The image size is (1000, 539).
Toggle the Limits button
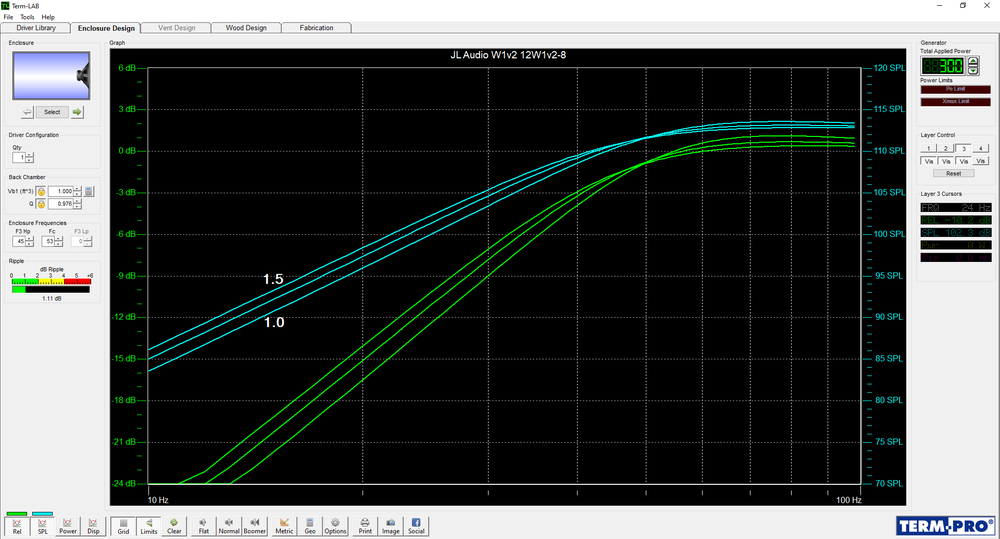pos(149,526)
